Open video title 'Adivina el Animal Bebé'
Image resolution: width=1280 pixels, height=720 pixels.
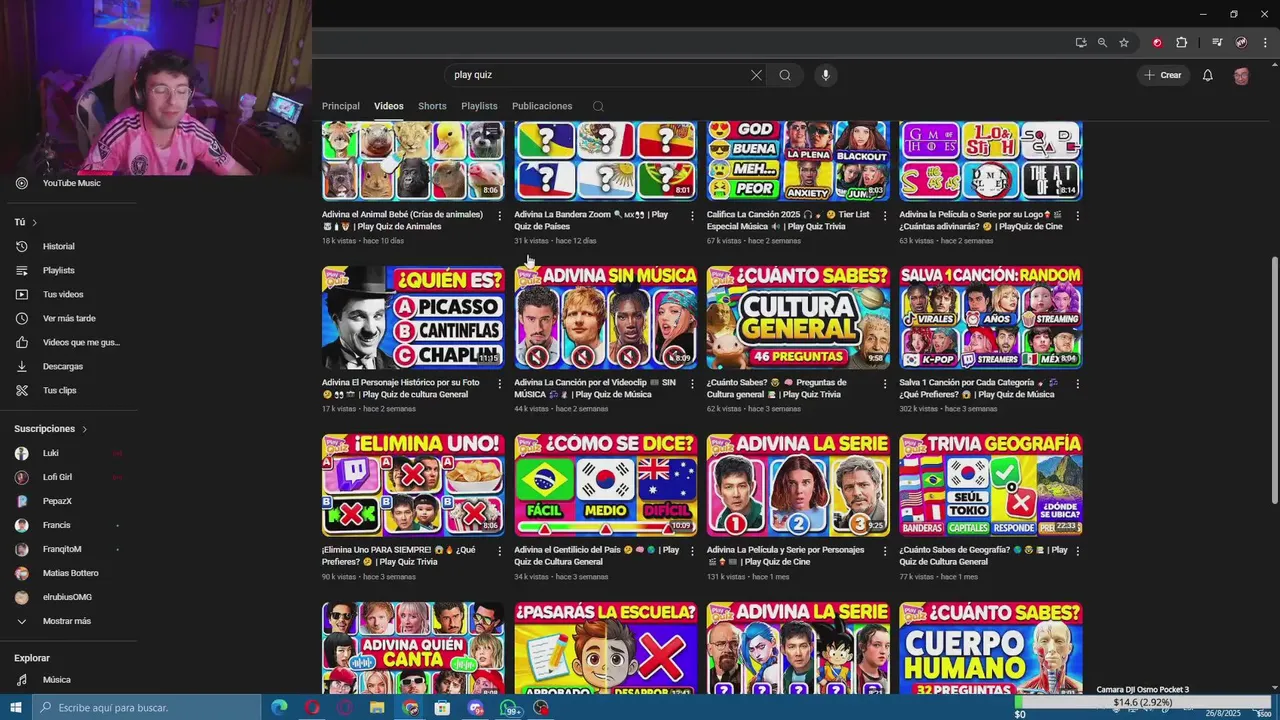point(402,220)
